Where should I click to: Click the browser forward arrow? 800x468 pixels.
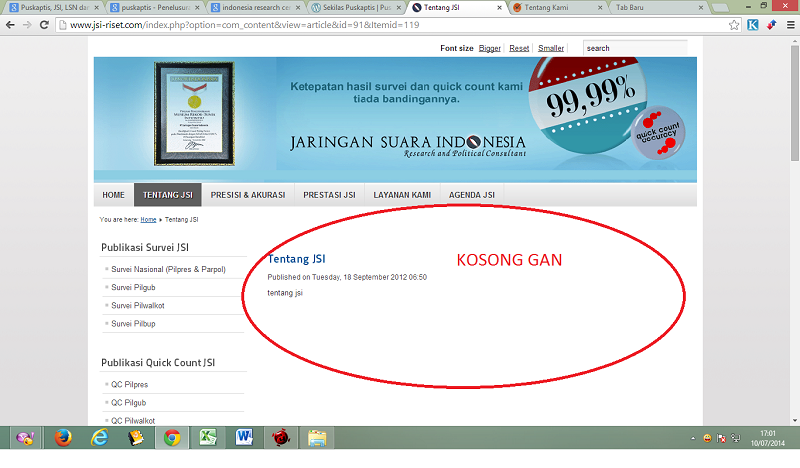27,24
